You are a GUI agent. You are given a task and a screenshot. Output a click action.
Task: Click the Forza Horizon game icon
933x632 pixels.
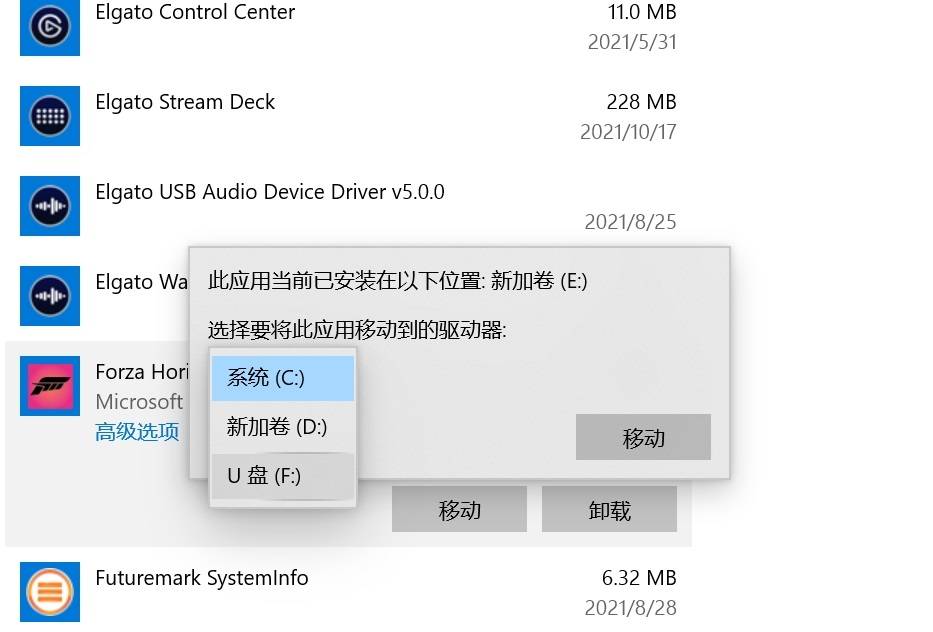pyautogui.click(x=50, y=386)
